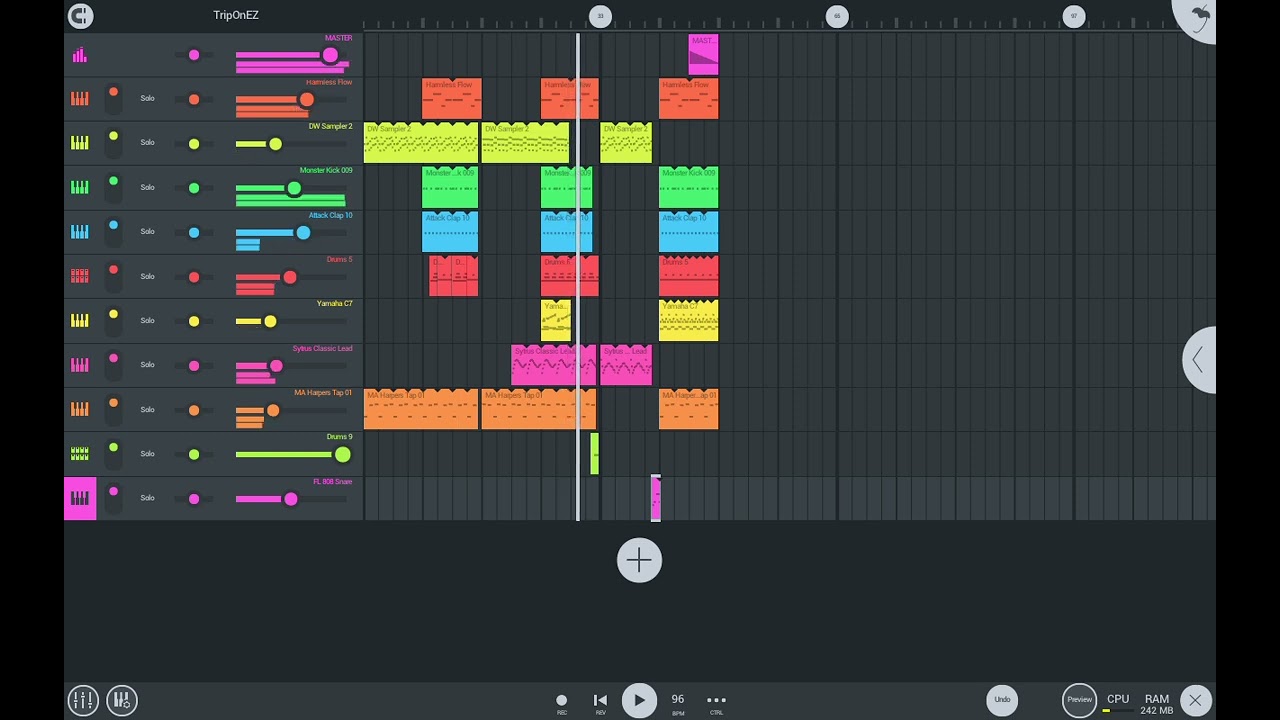Select the Drums 9 drum pad icon

tap(80, 454)
